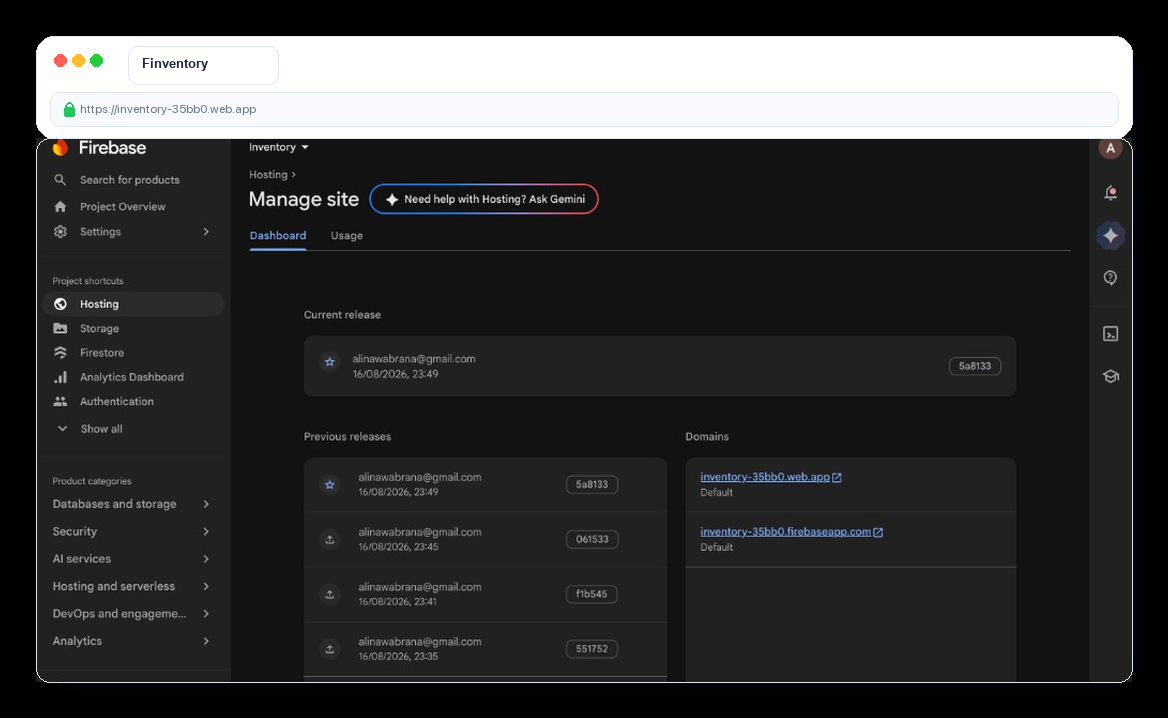Open Hosting in project shortcuts
Viewport: 1168px width, 718px height.
click(134, 304)
